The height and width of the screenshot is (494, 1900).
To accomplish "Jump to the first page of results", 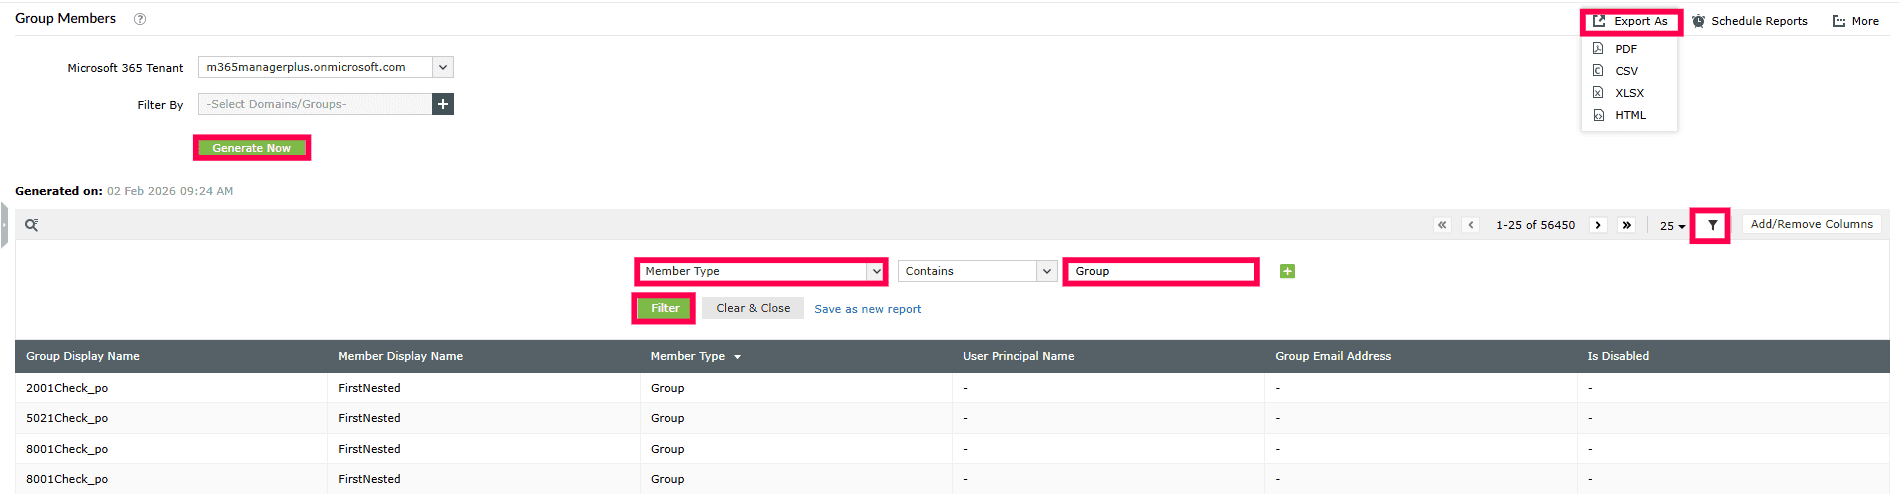I will point(1442,225).
